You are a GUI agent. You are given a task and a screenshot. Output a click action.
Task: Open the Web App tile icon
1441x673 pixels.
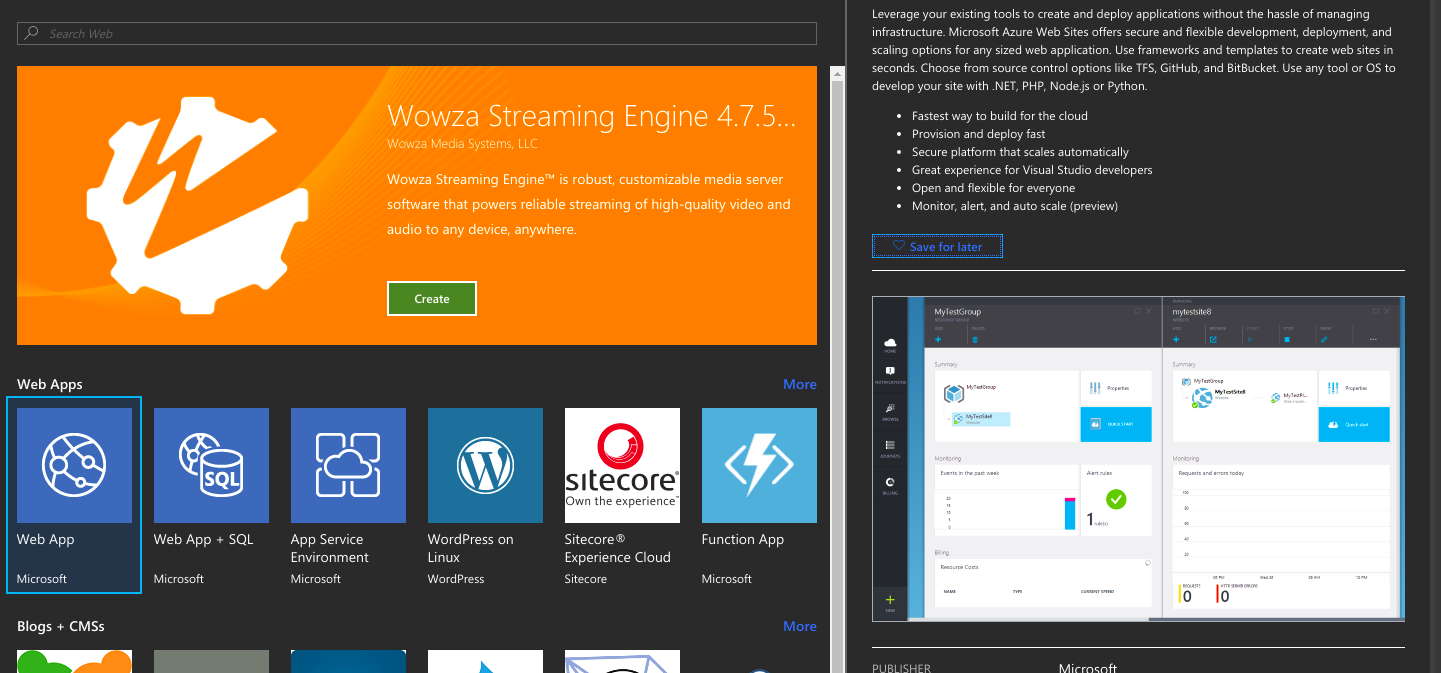point(74,465)
